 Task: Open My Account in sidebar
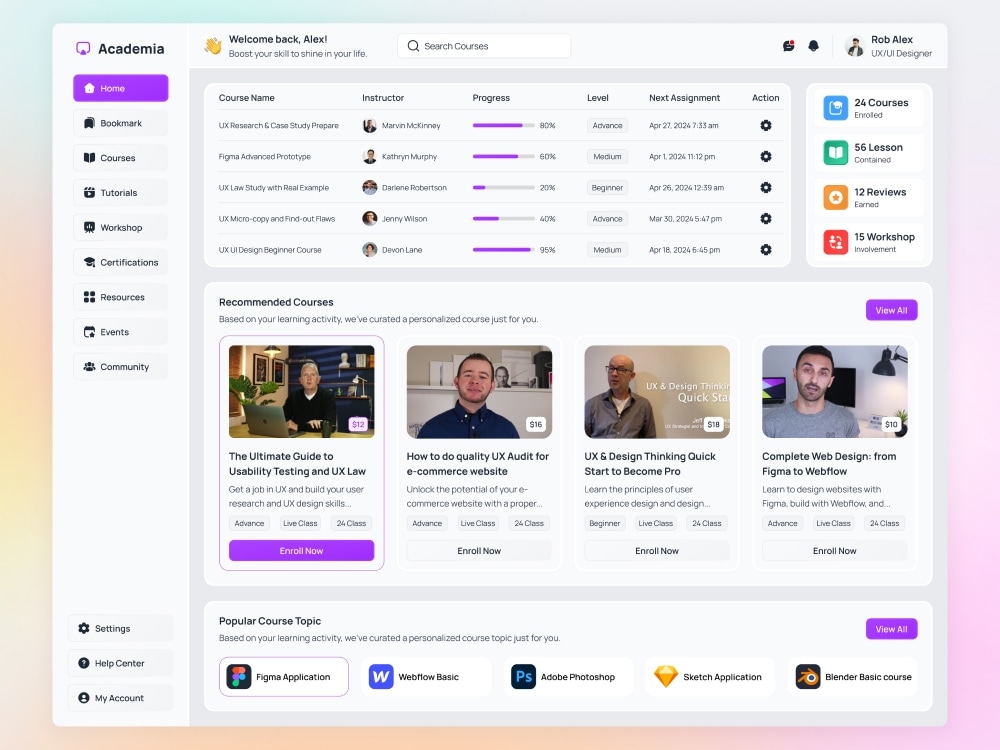[121, 698]
